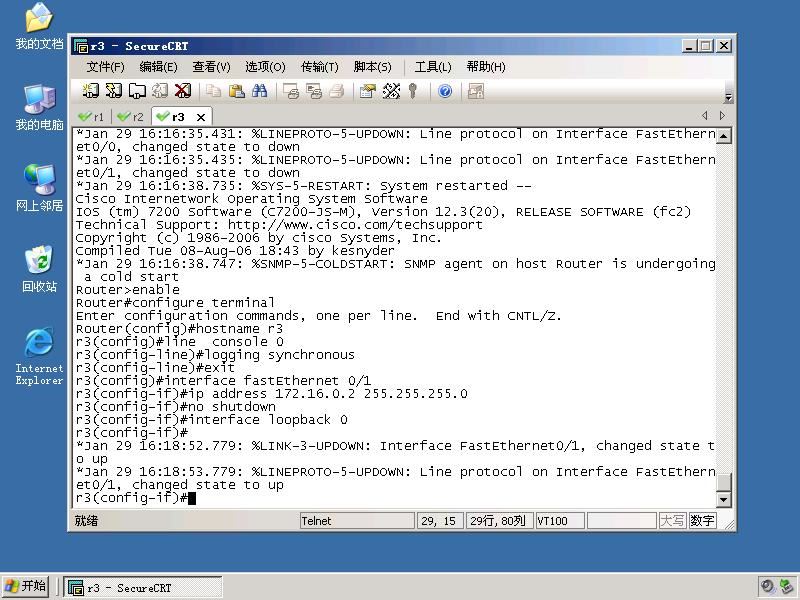Click the Telnet status bar field

[x=357, y=521]
